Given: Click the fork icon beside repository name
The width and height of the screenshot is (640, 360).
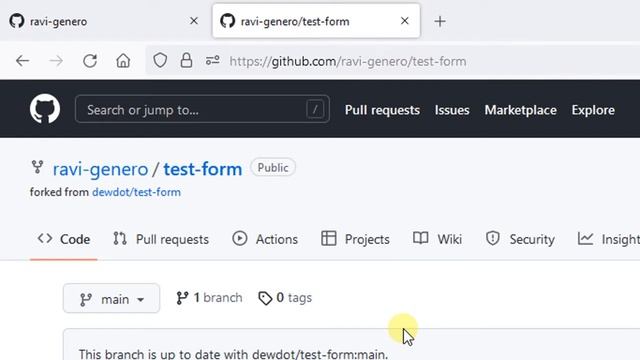Looking at the screenshot, I should pos(37,167).
